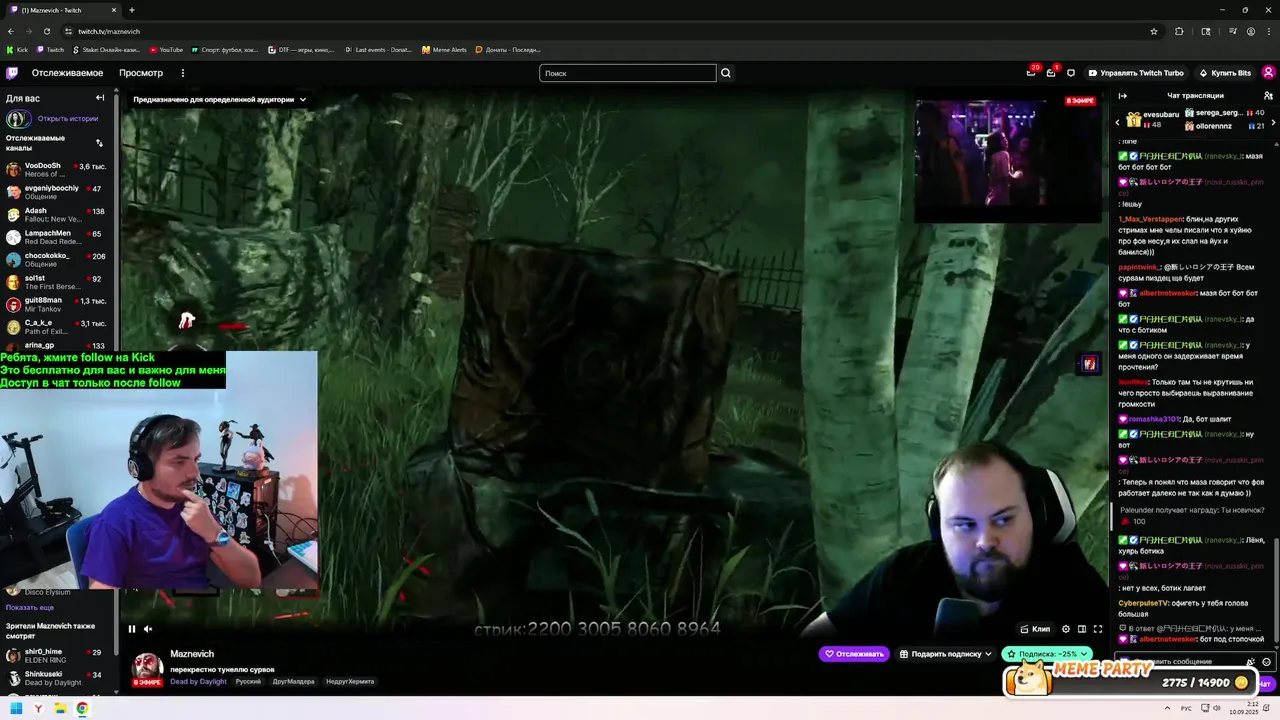Click the Bits icon in chat input
Screen dimensions: 1280x720
click(x=1251, y=662)
